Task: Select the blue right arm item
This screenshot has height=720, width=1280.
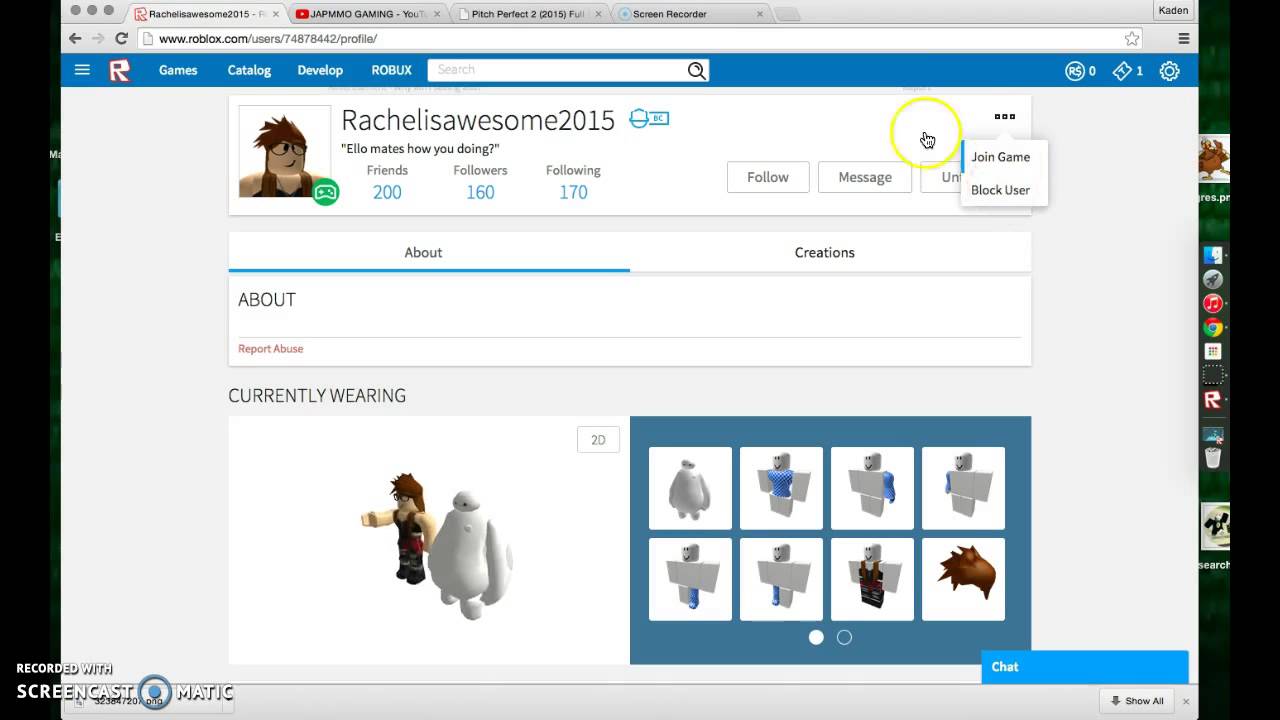Action: pyautogui.click(x=963, y=488)
